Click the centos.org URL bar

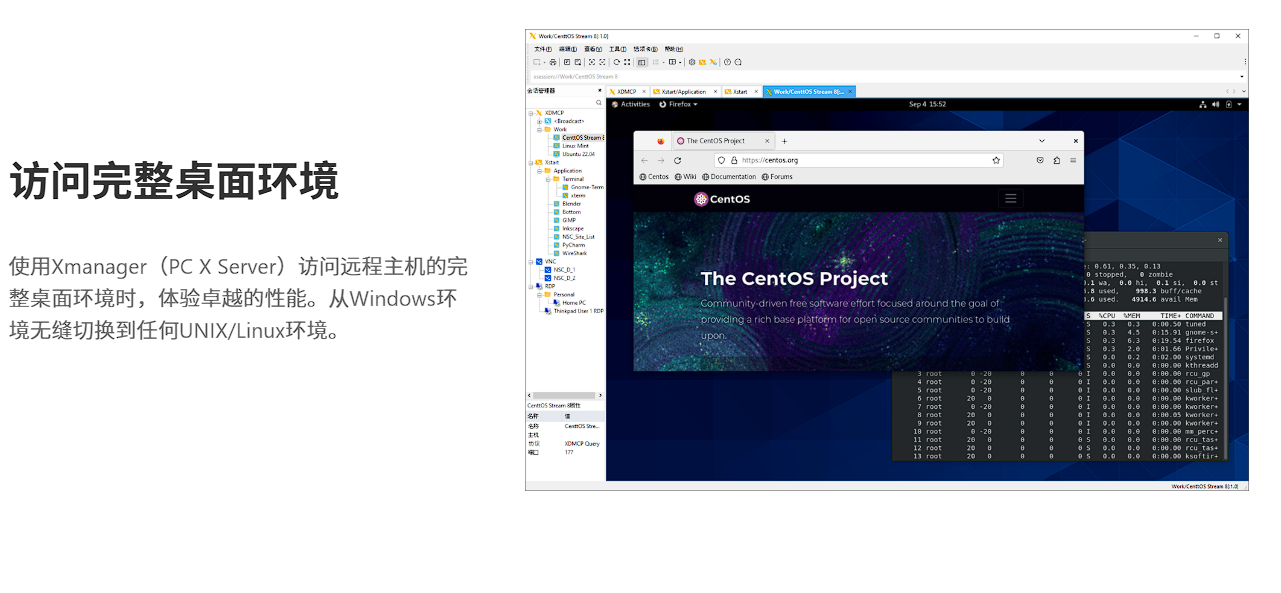[859, 160]
